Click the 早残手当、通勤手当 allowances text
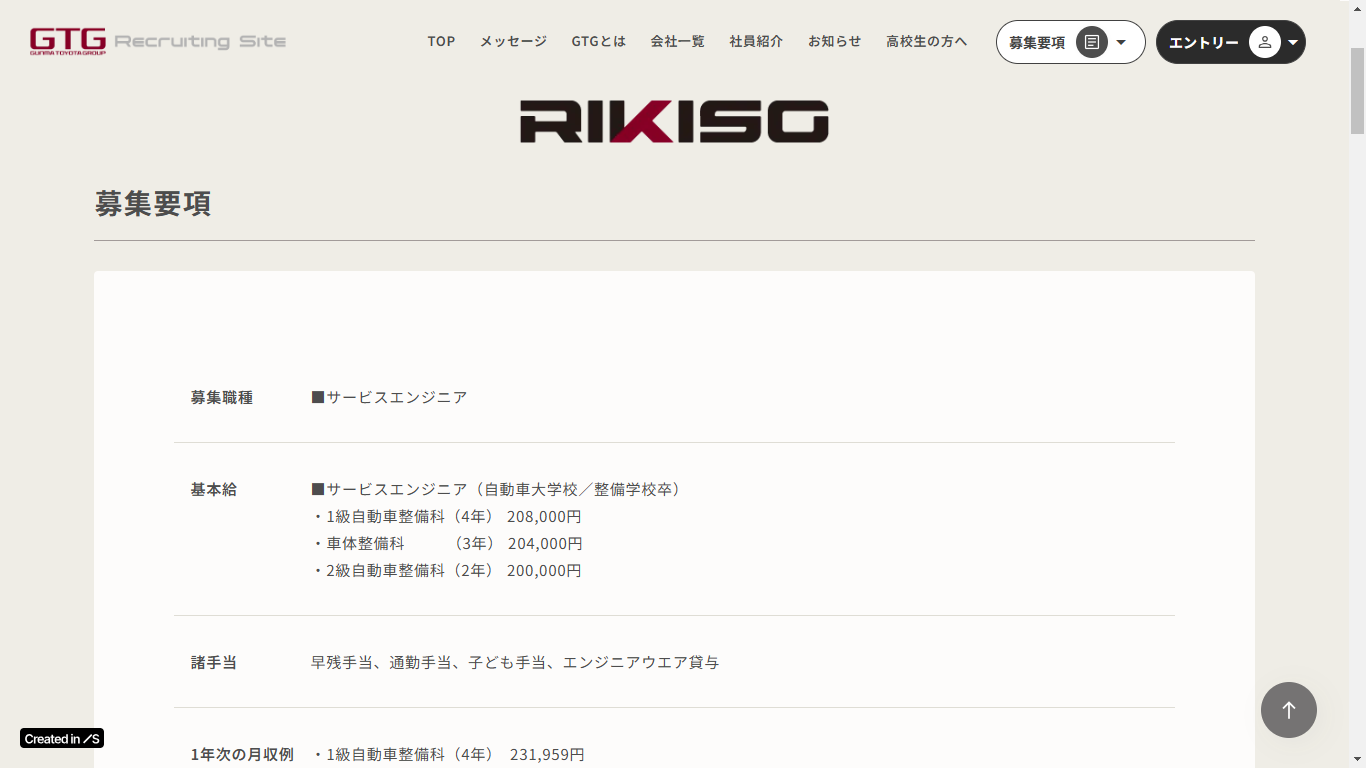Image resolution: width=1366 pixels, height=768 pixels. point(515,662)
